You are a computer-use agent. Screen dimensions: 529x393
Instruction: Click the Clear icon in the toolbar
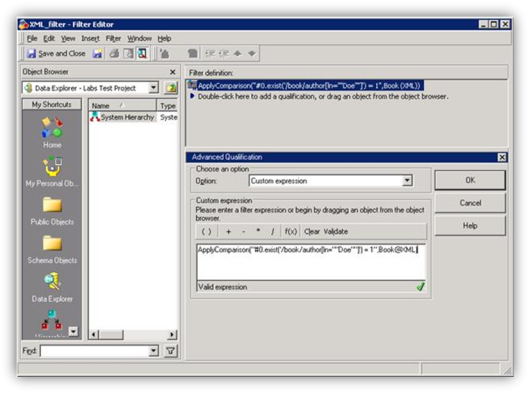164,53
